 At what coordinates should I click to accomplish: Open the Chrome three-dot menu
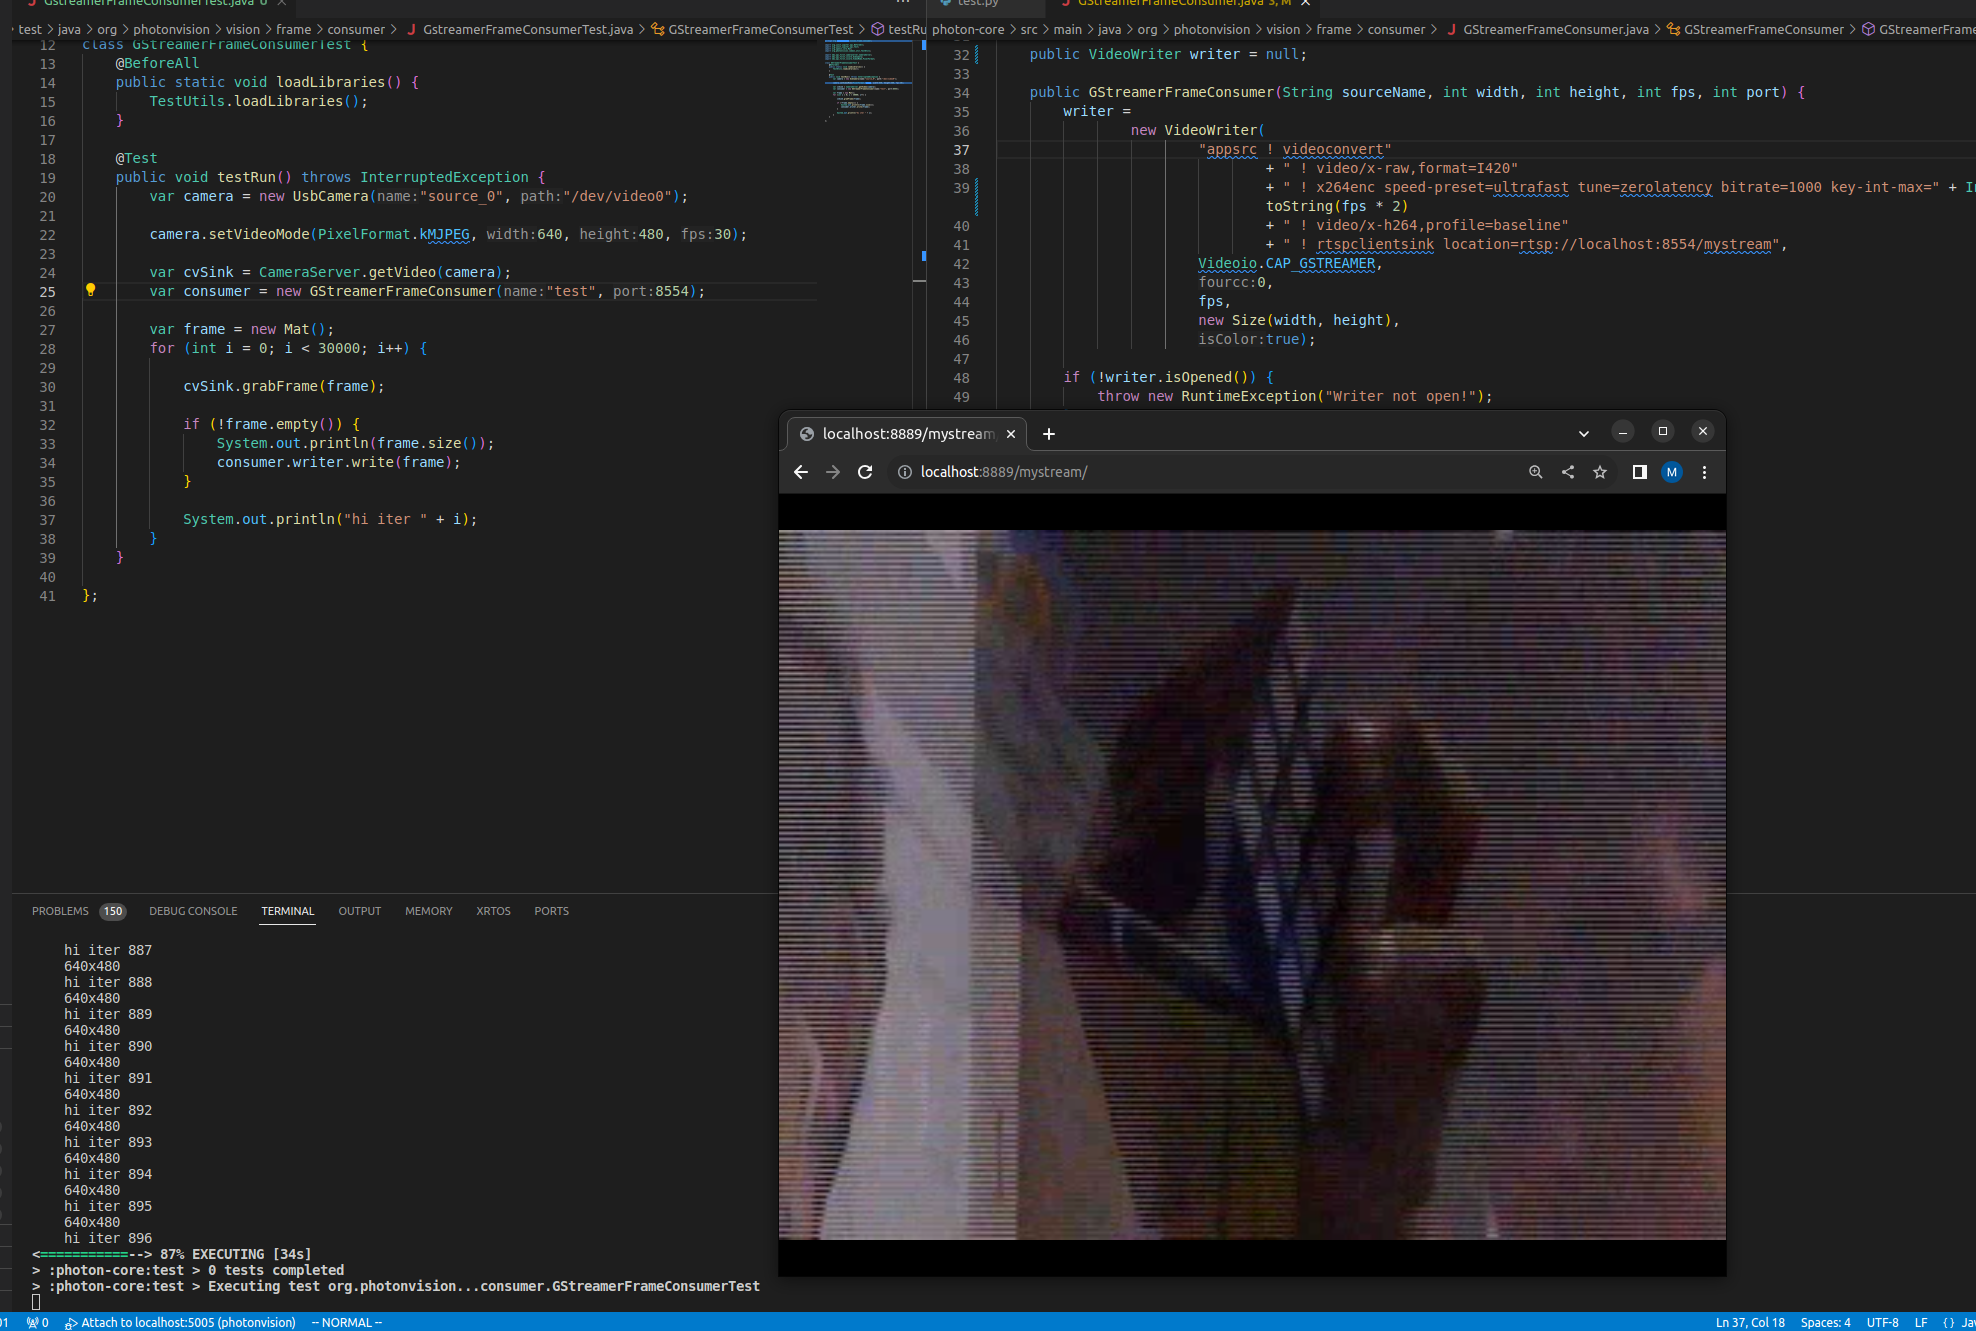(1704, 472)
